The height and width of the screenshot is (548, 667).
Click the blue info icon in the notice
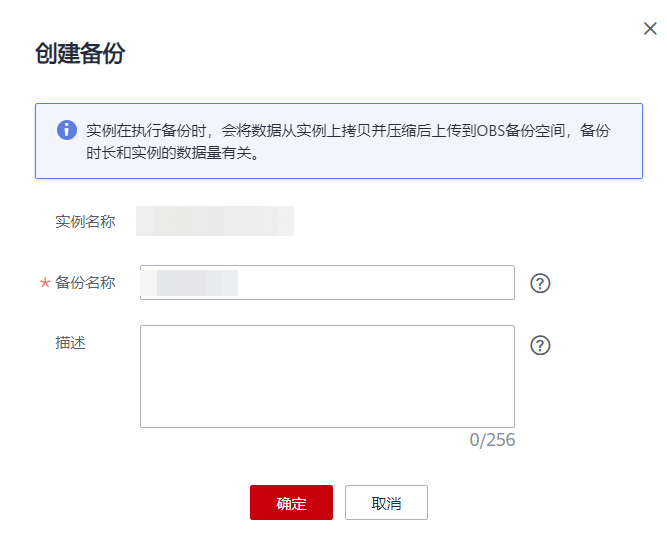[67, 130]
